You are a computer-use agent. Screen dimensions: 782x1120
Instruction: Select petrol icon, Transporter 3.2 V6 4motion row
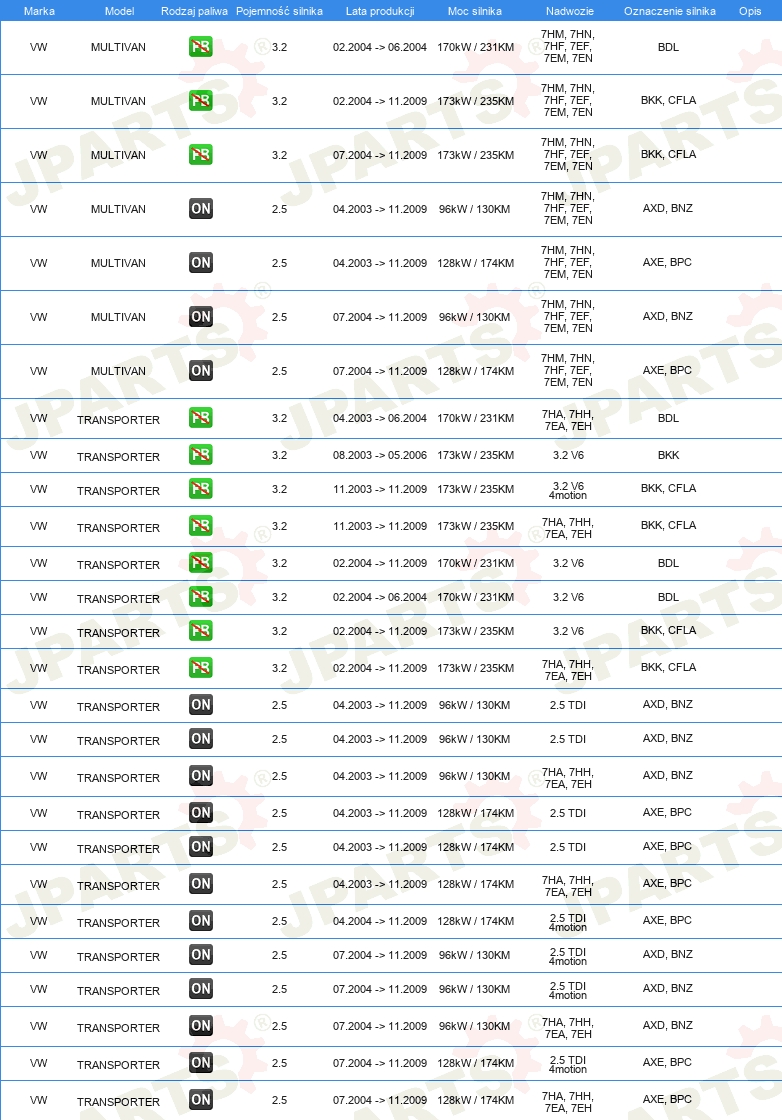point(201,489)
